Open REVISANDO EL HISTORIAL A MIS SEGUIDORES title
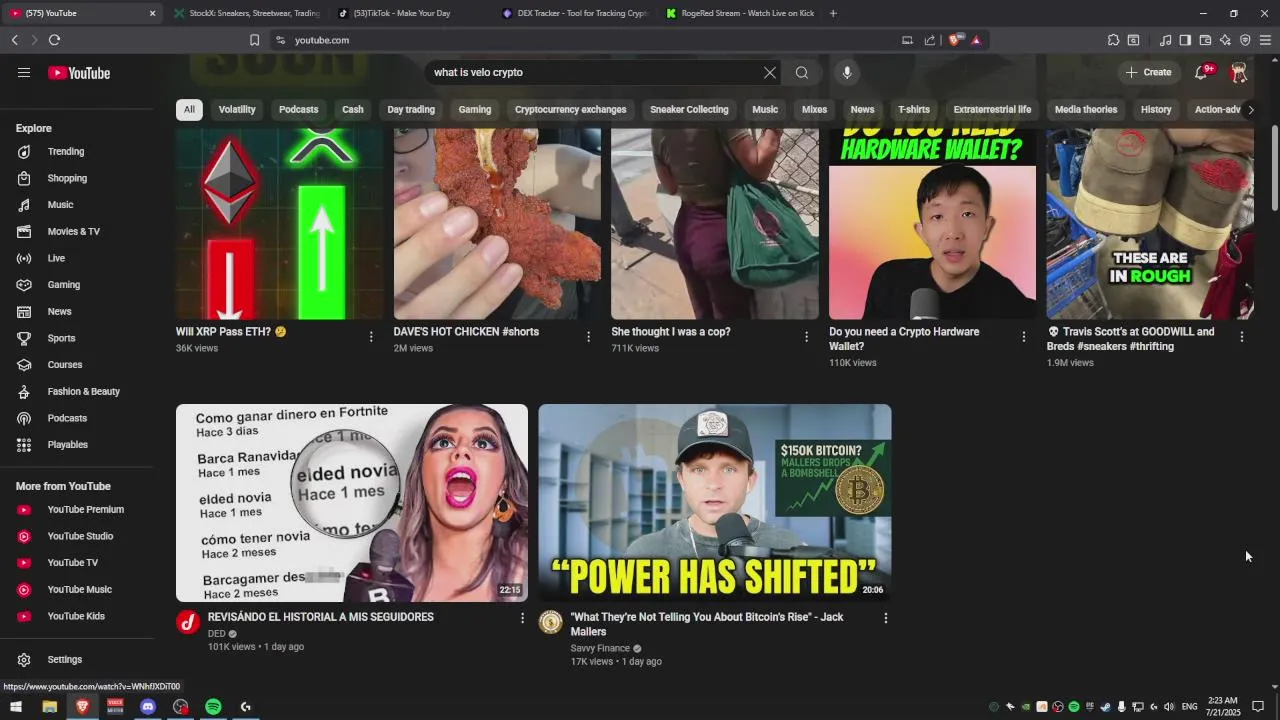Image resolution: width=1280 pixels, height=720 pixels. pos(320,617)
